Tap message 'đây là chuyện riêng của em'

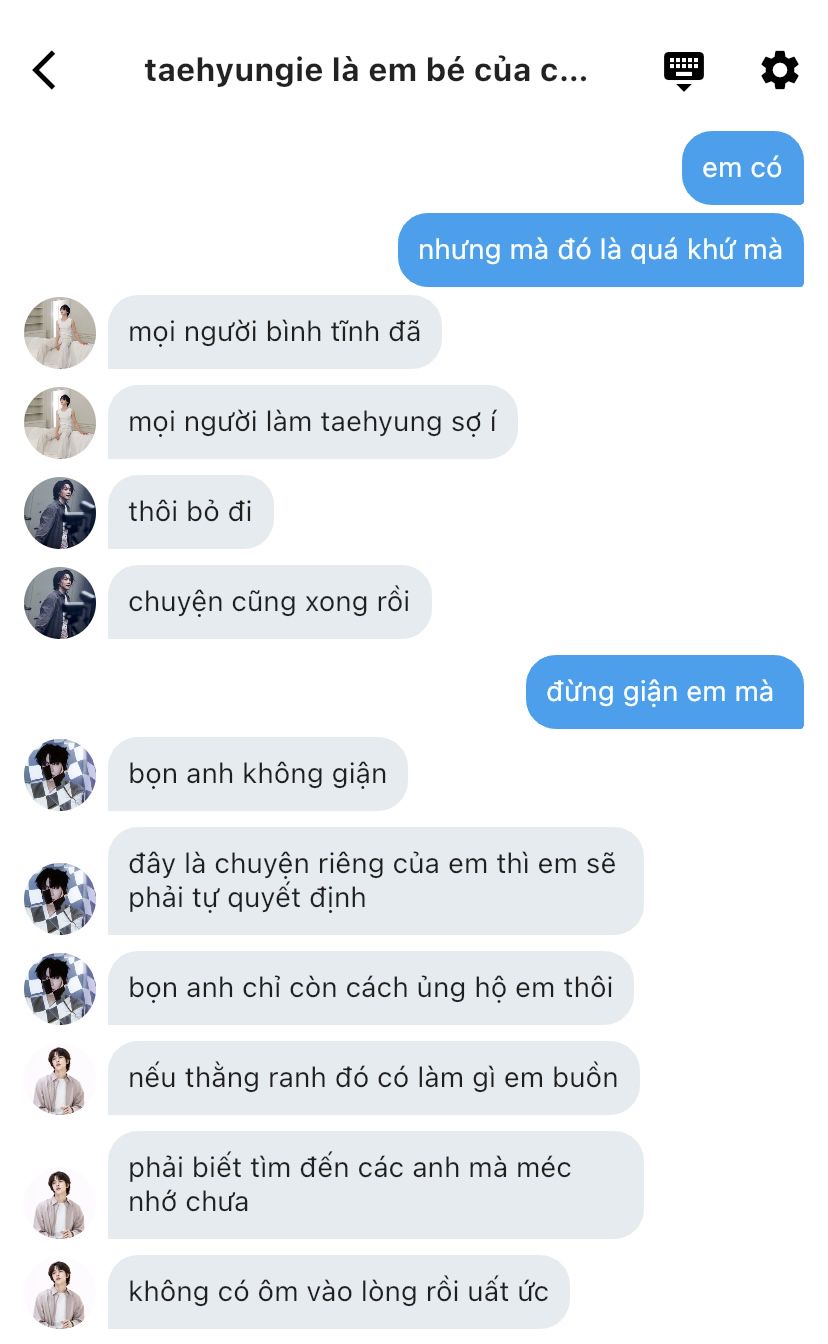point(375,881)
